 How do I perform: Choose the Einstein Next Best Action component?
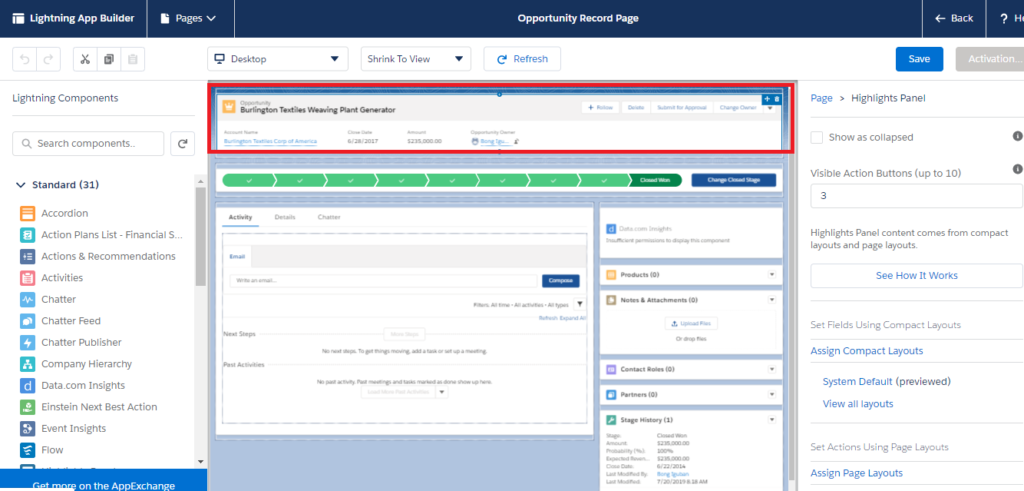pyautogui.click(x=99, y=407)
